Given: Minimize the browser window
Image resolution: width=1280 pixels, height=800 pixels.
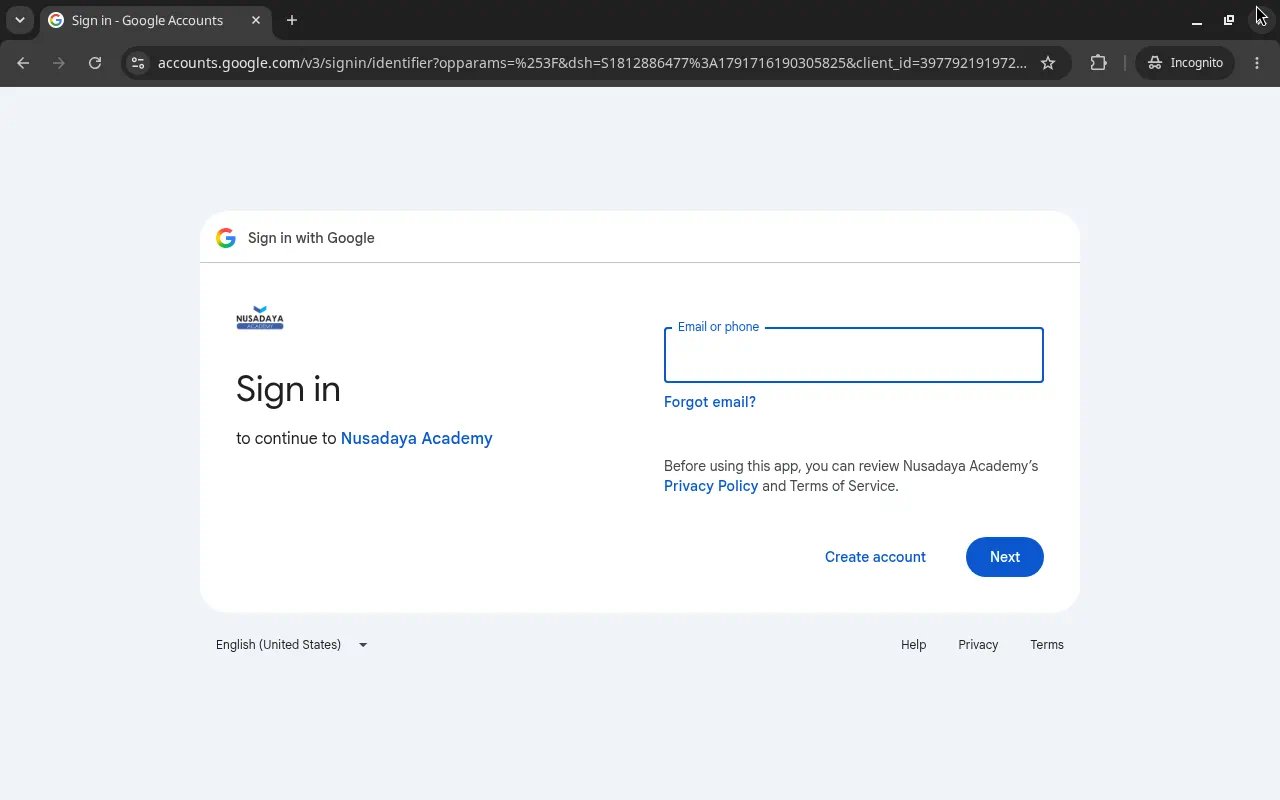Looking at the screenshot, I should pyautogui.click(x=1197, y=20).
